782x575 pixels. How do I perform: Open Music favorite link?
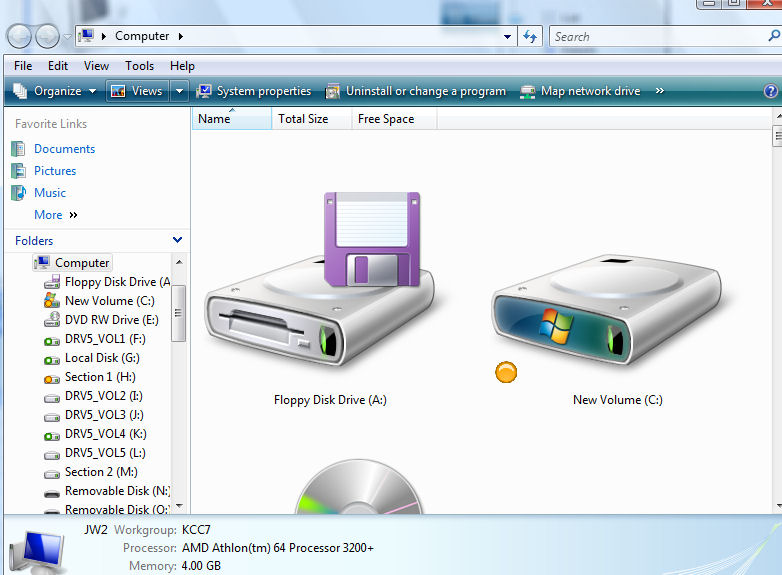tap(50, 192)
